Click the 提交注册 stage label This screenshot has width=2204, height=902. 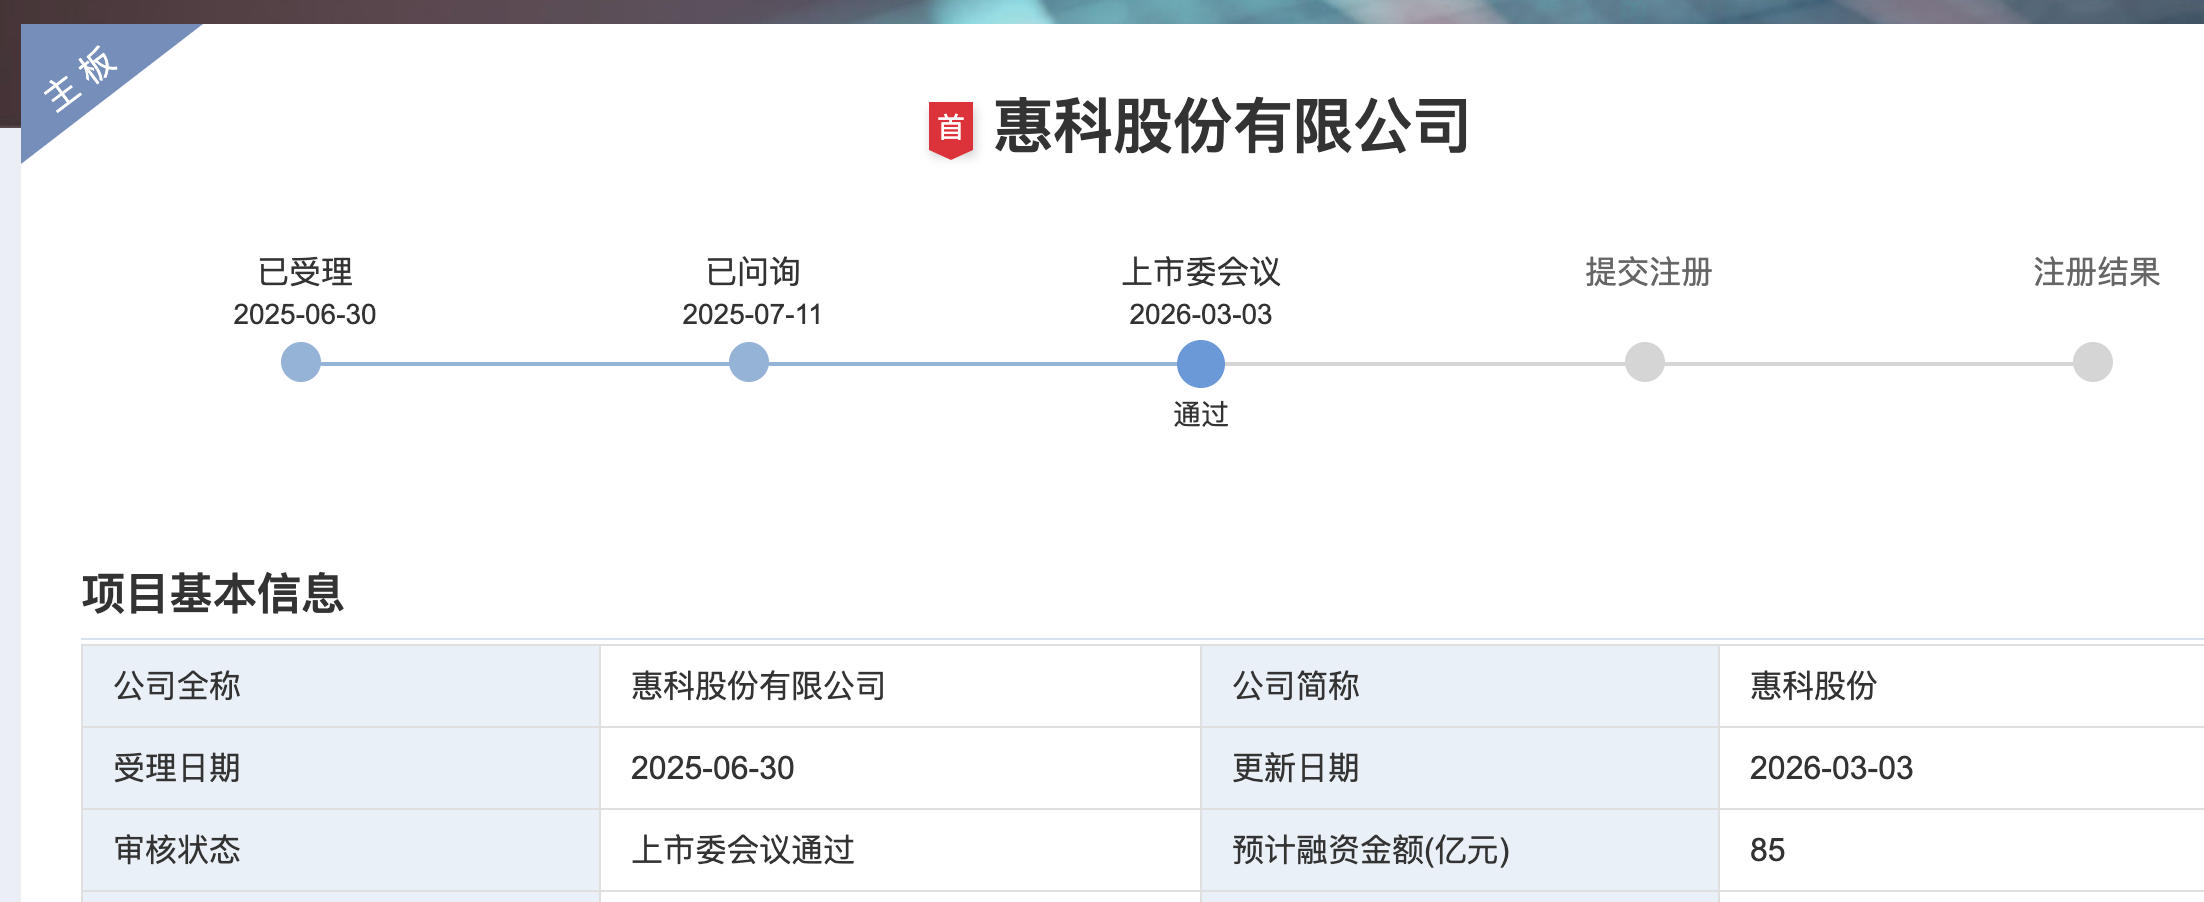click(x=1648, y=272)
